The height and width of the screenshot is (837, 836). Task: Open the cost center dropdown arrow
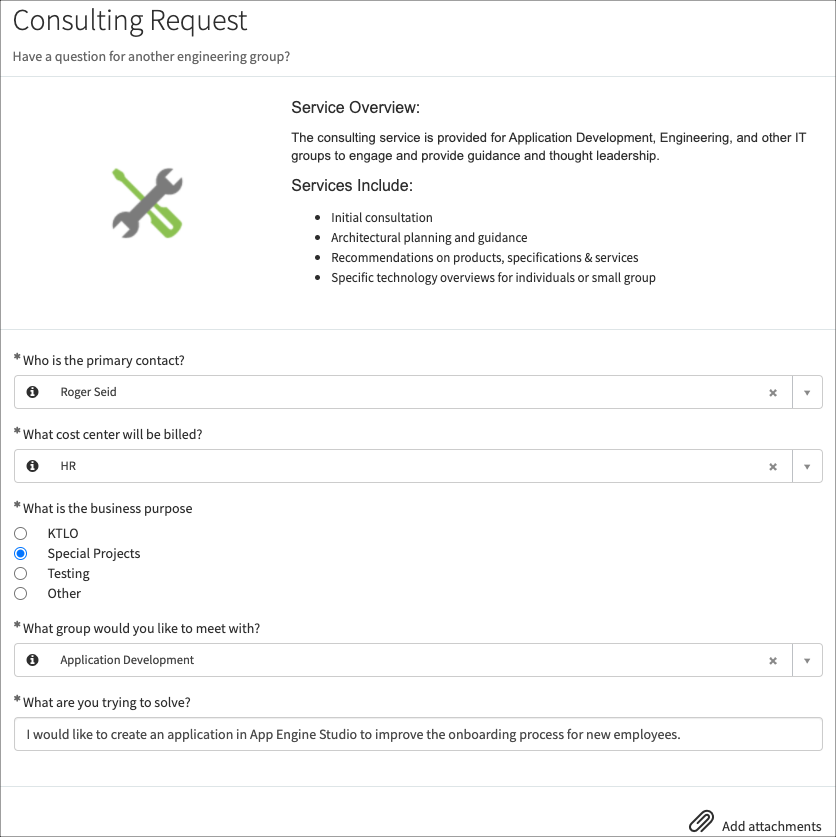[807, 466]
